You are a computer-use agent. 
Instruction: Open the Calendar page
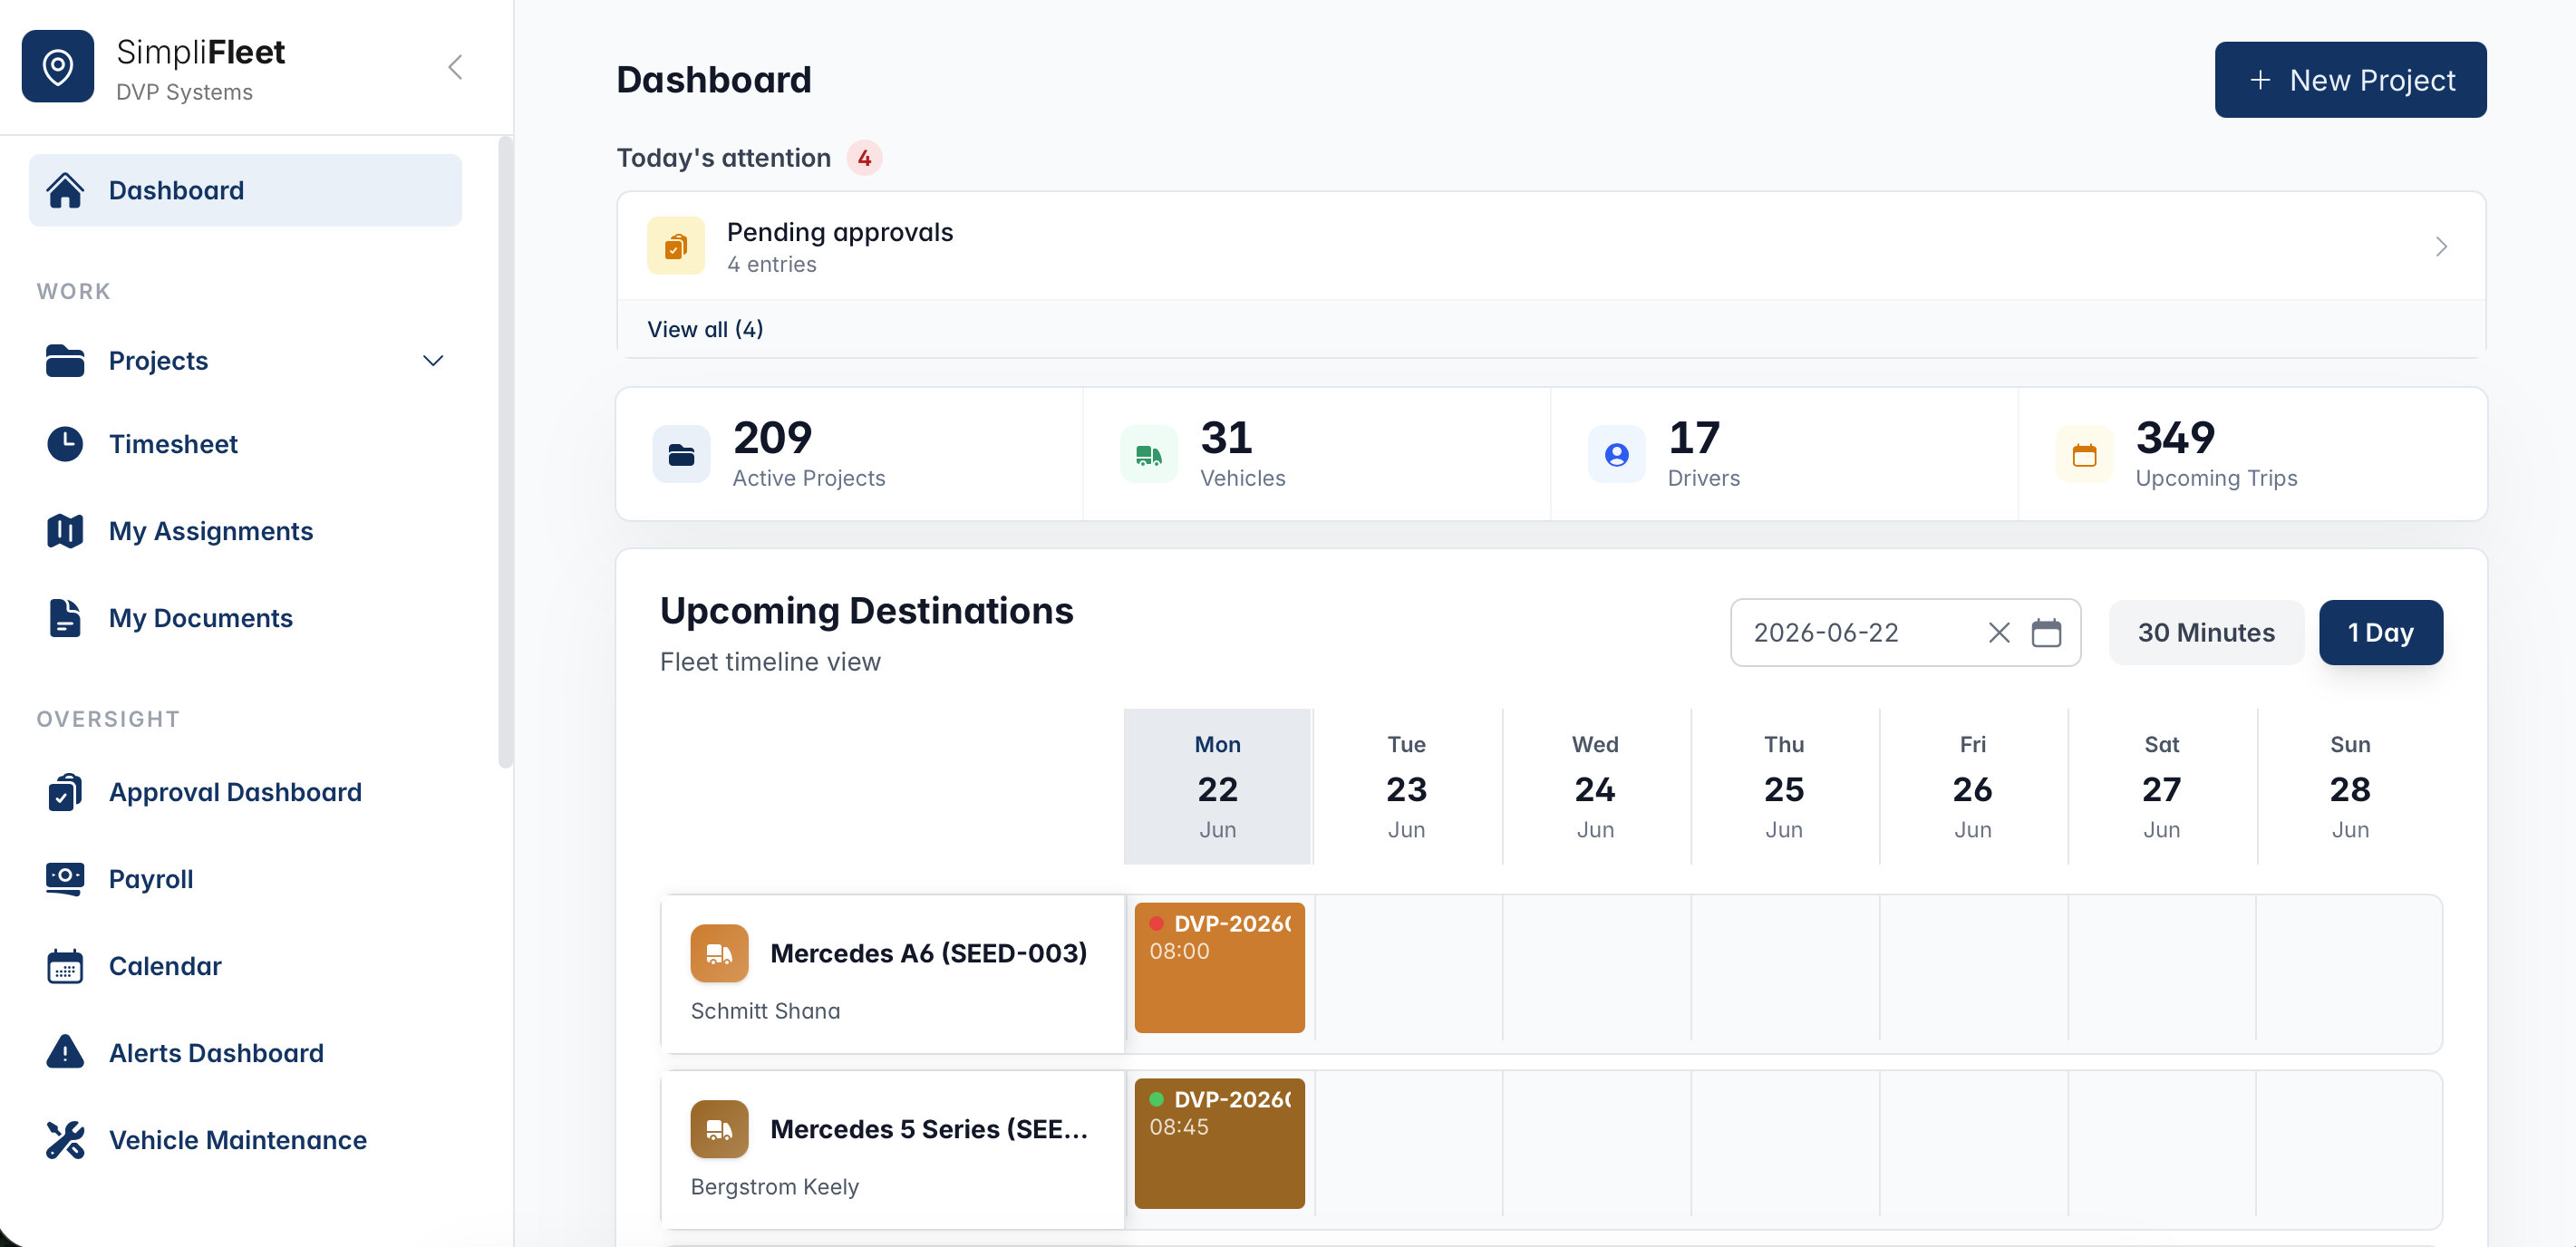tap(165, 966)
